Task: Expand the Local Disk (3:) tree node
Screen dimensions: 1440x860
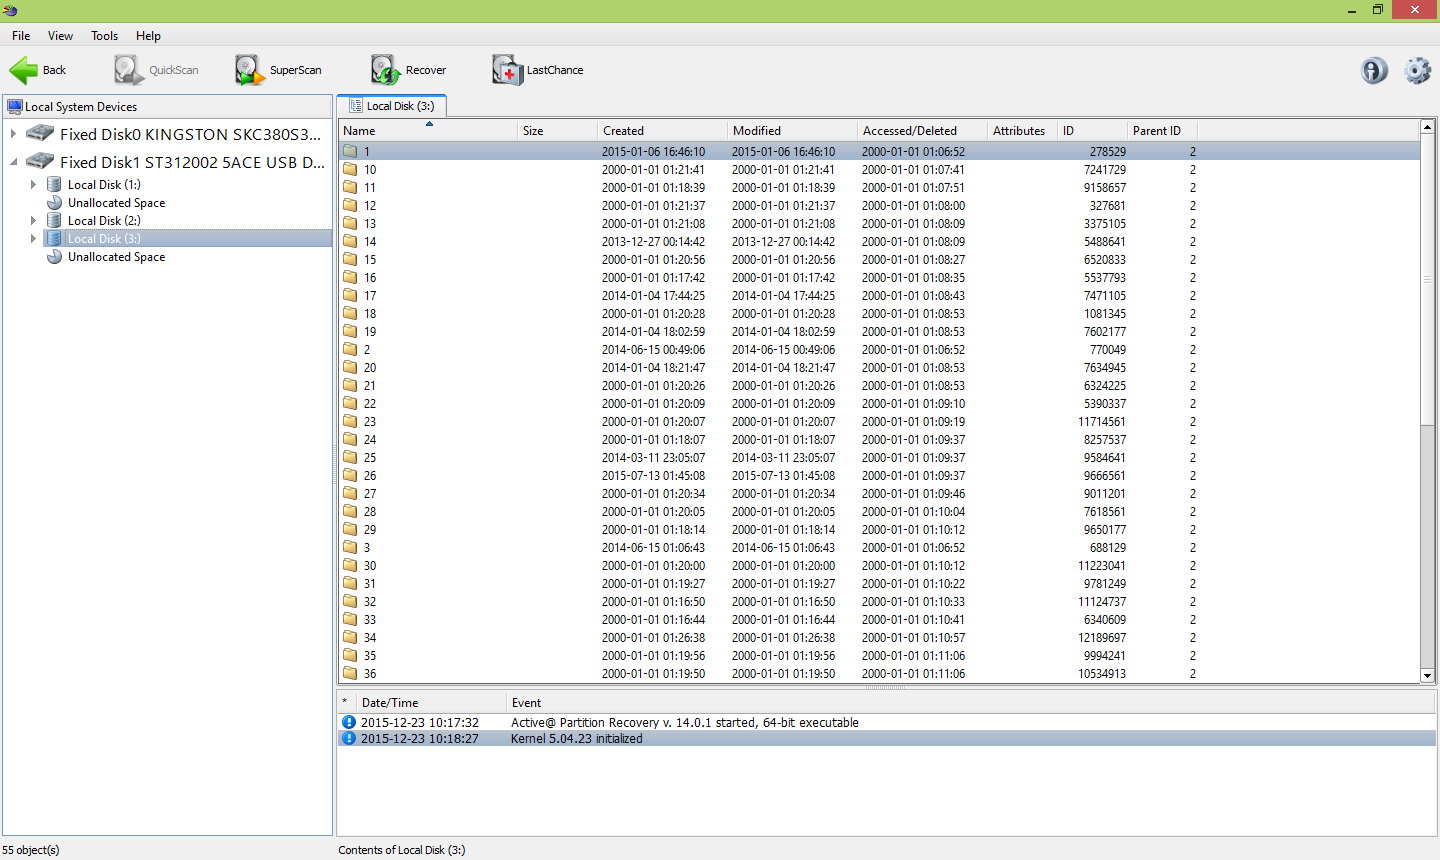Action: (x=33, y=239)
